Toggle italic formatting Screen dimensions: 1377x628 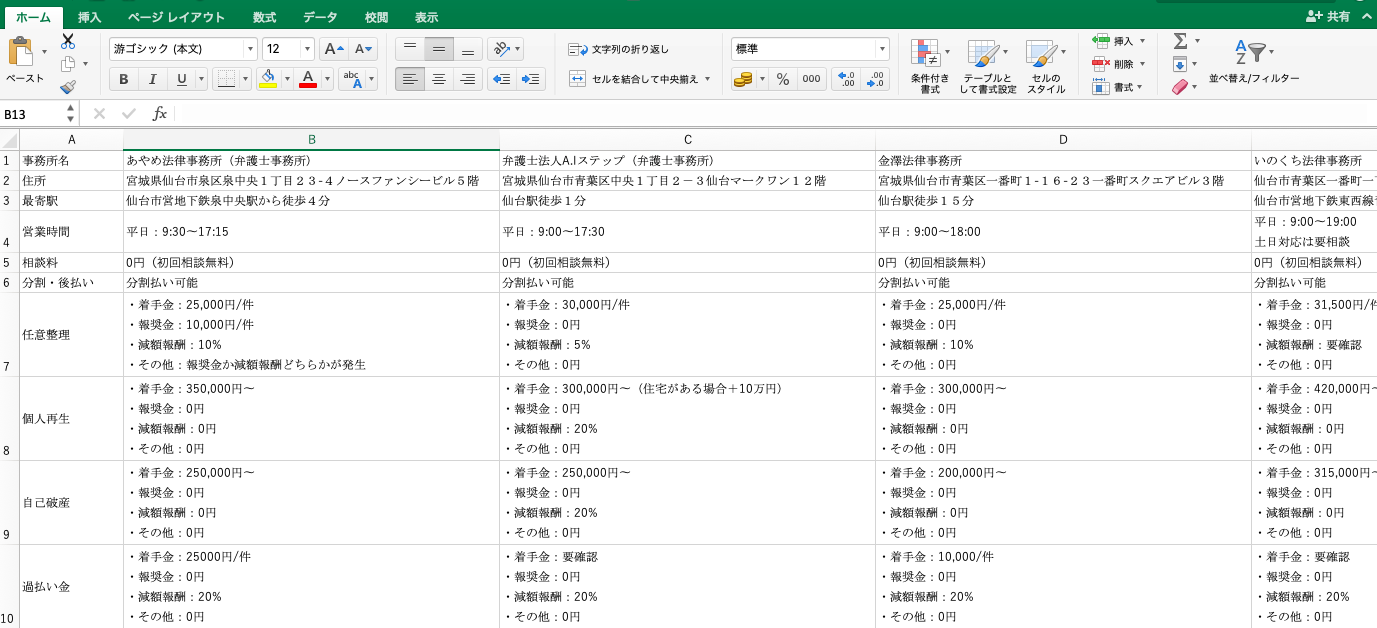click(153, 79)
